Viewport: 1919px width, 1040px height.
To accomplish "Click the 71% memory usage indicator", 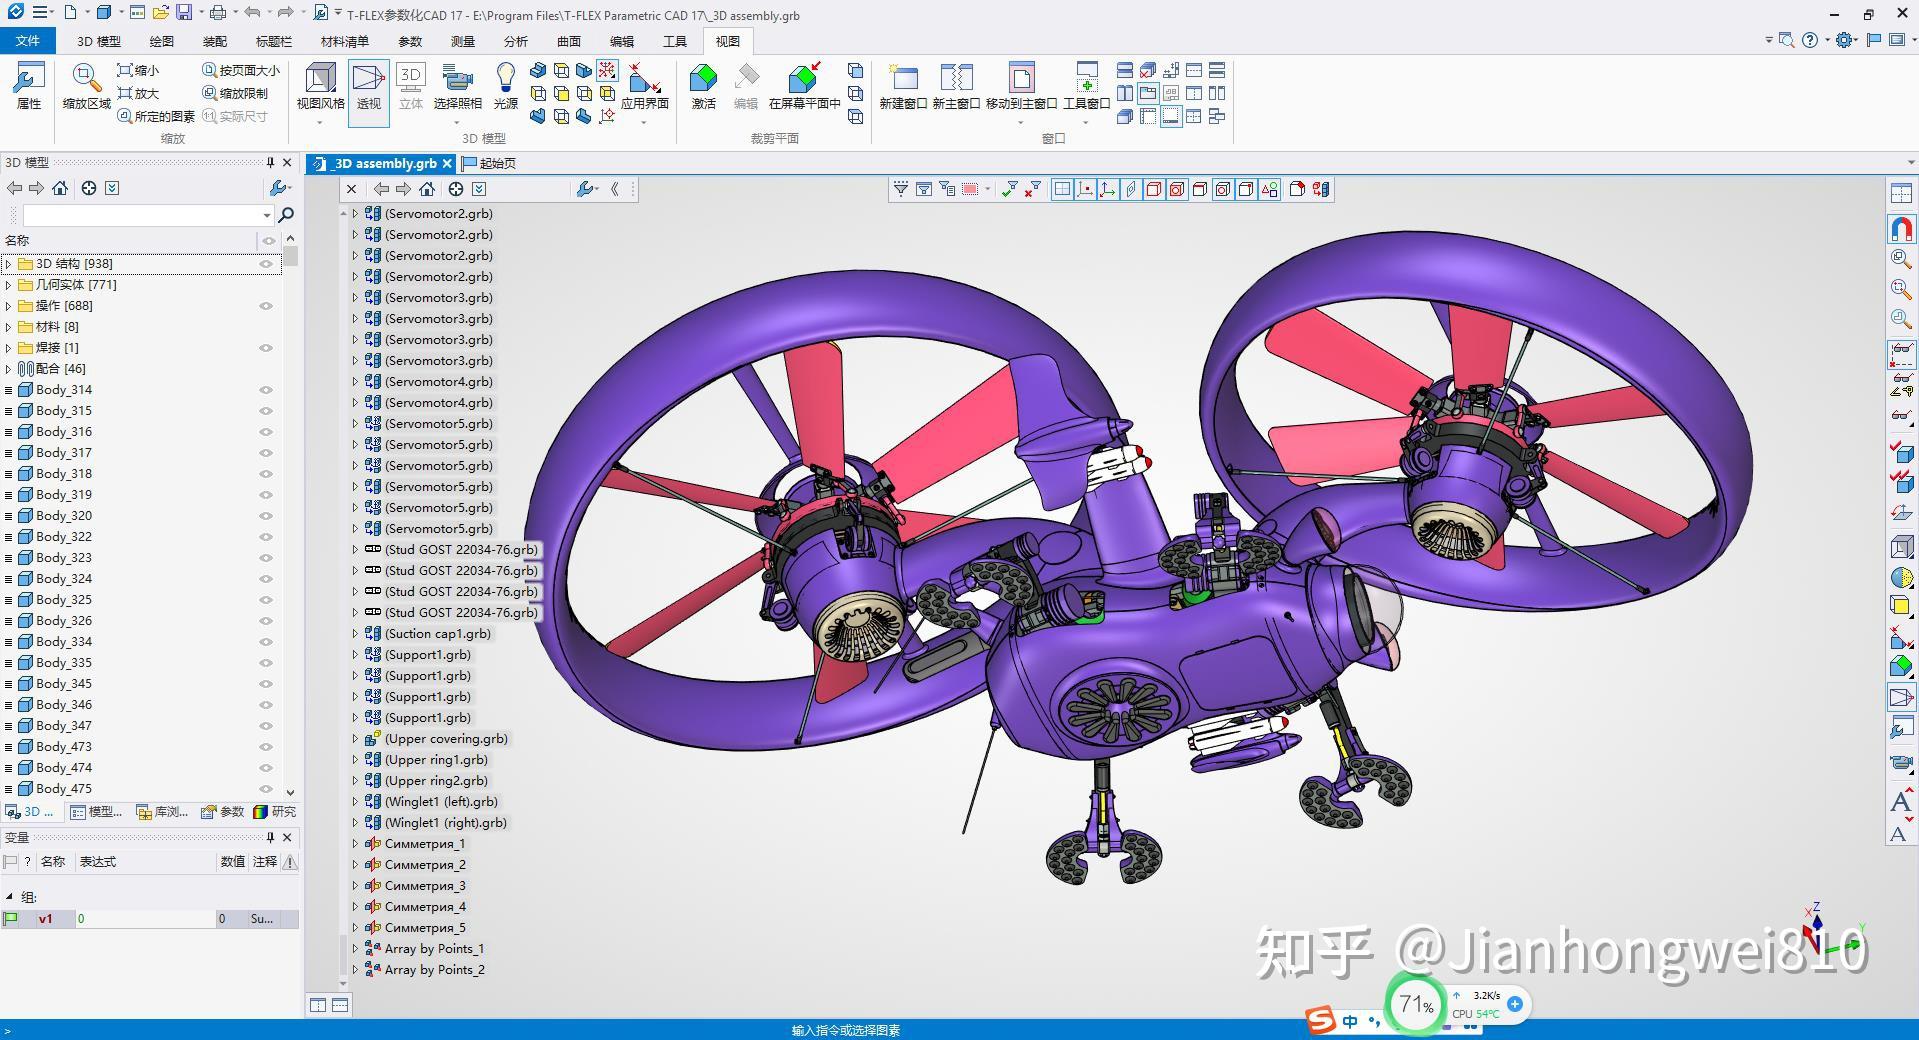I will 1416,1004.
